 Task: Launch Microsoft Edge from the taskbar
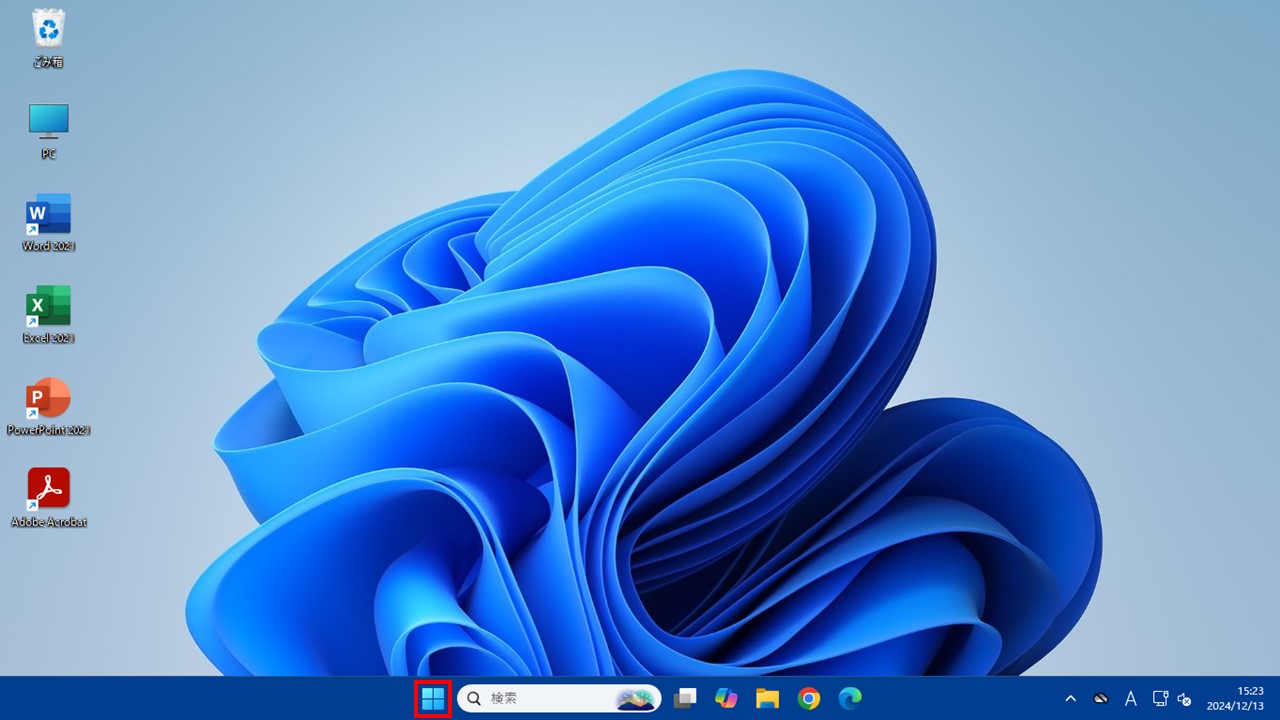(850, 698)
